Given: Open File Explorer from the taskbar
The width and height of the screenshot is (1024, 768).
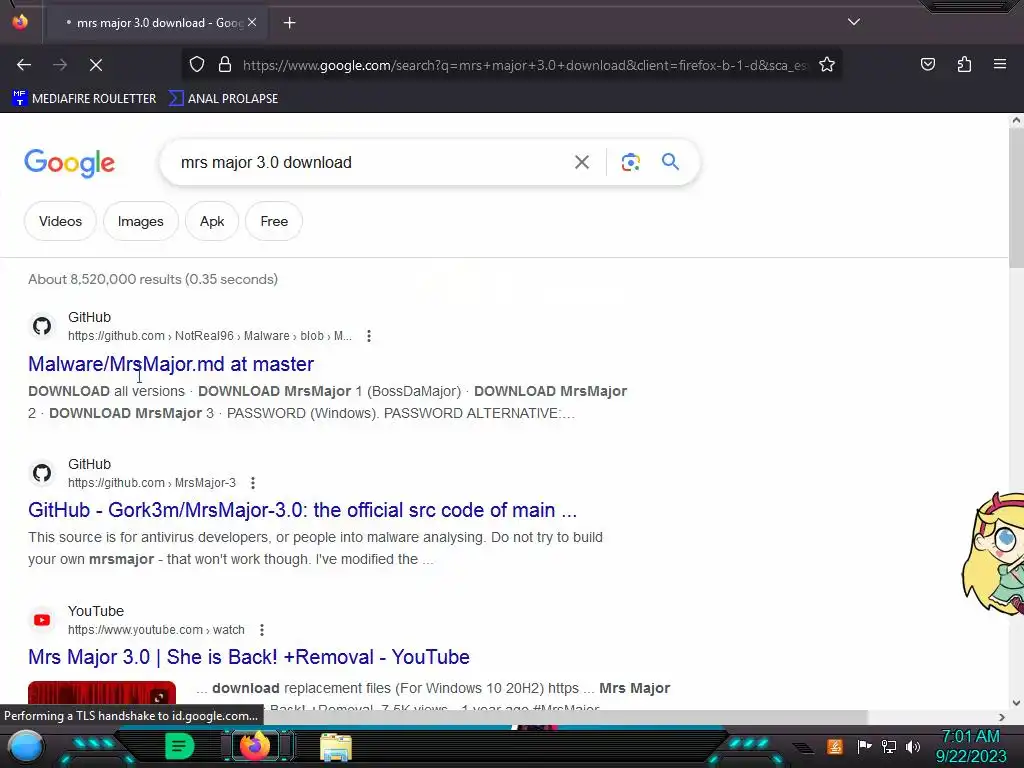Looking at the screenshot, I should 336,747.
